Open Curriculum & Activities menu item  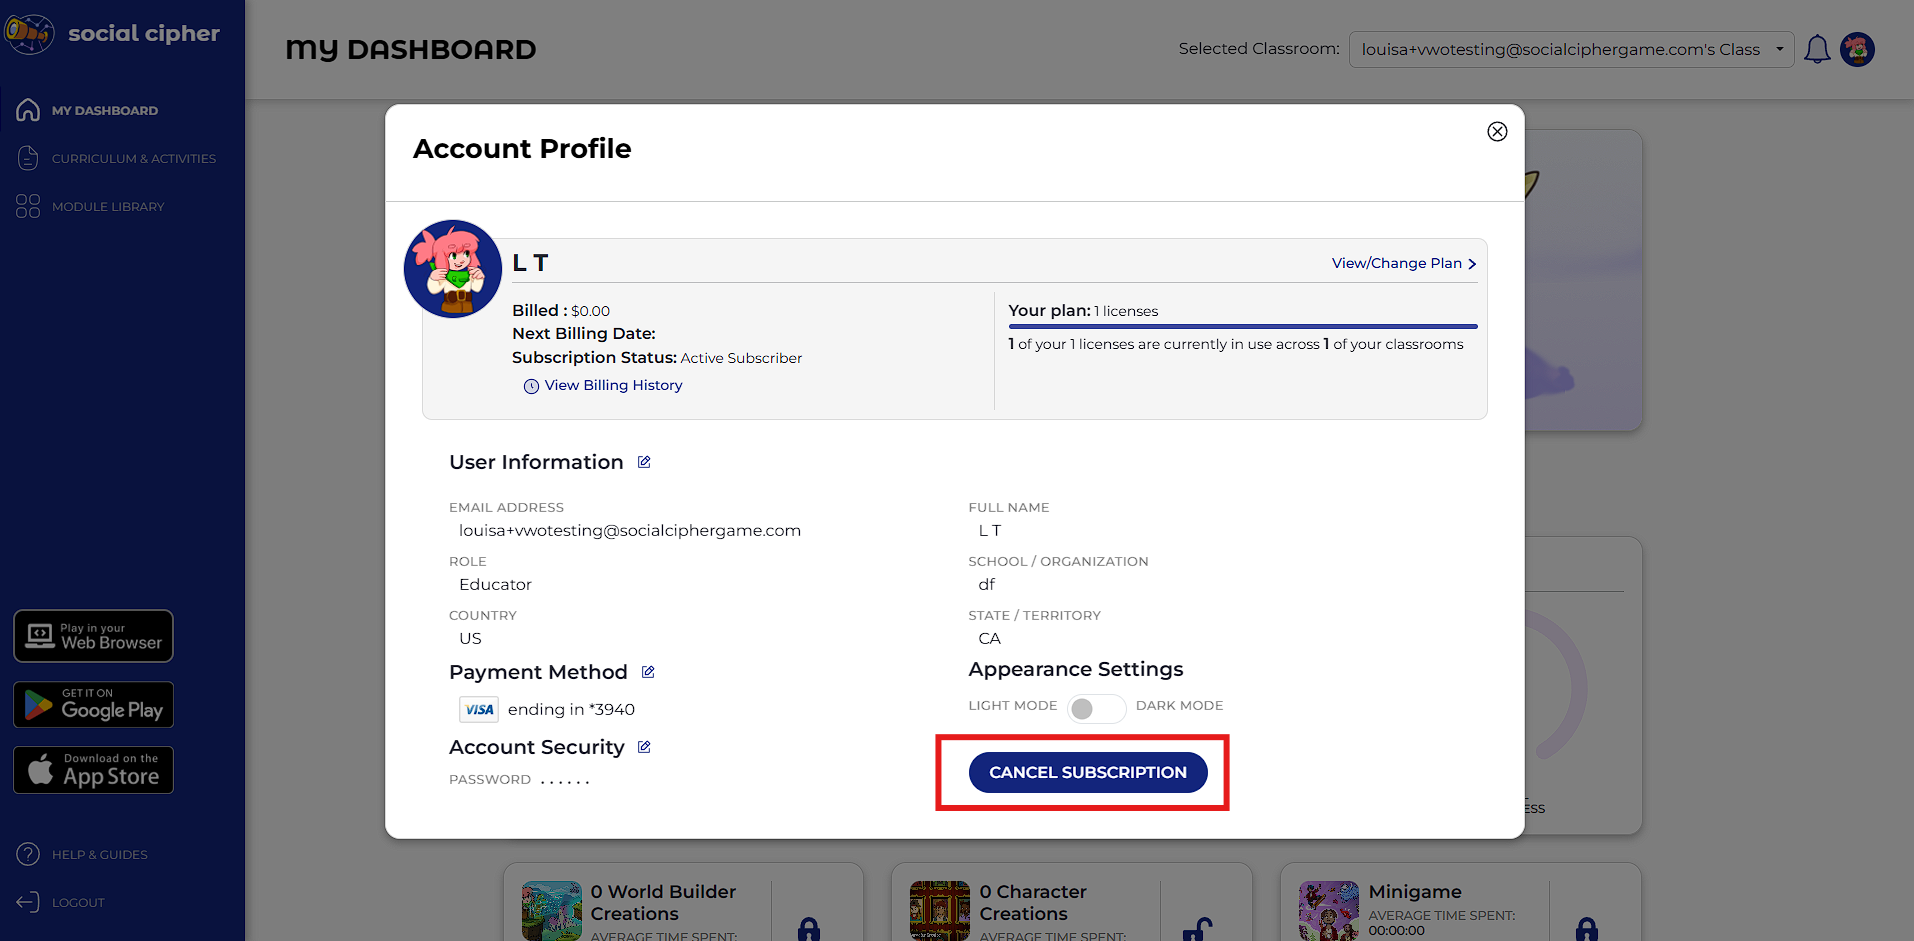(x=133, y=158)
